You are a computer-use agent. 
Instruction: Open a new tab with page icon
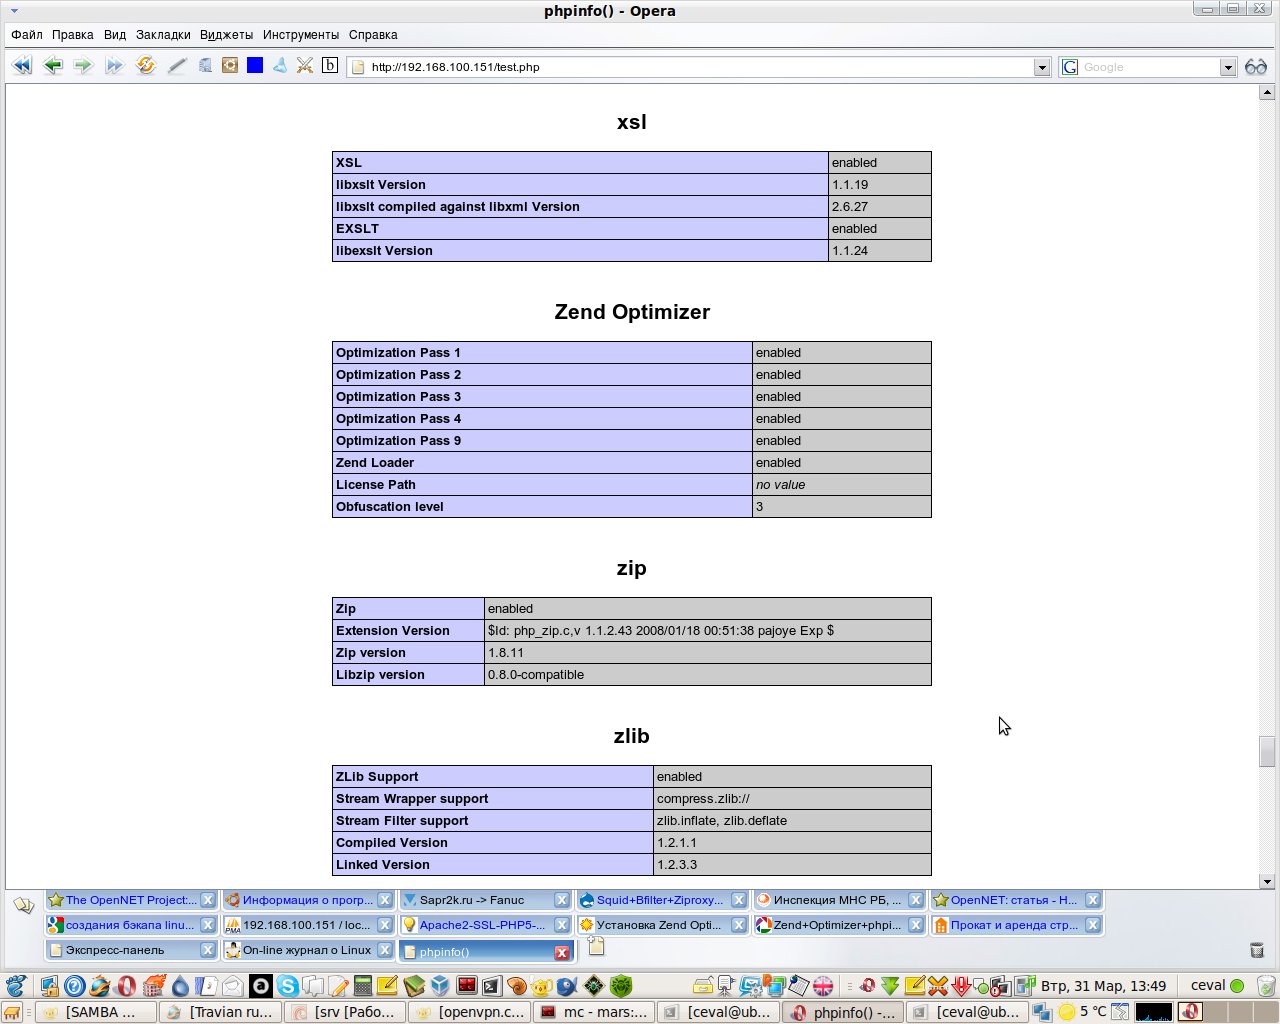pos(596,946)
